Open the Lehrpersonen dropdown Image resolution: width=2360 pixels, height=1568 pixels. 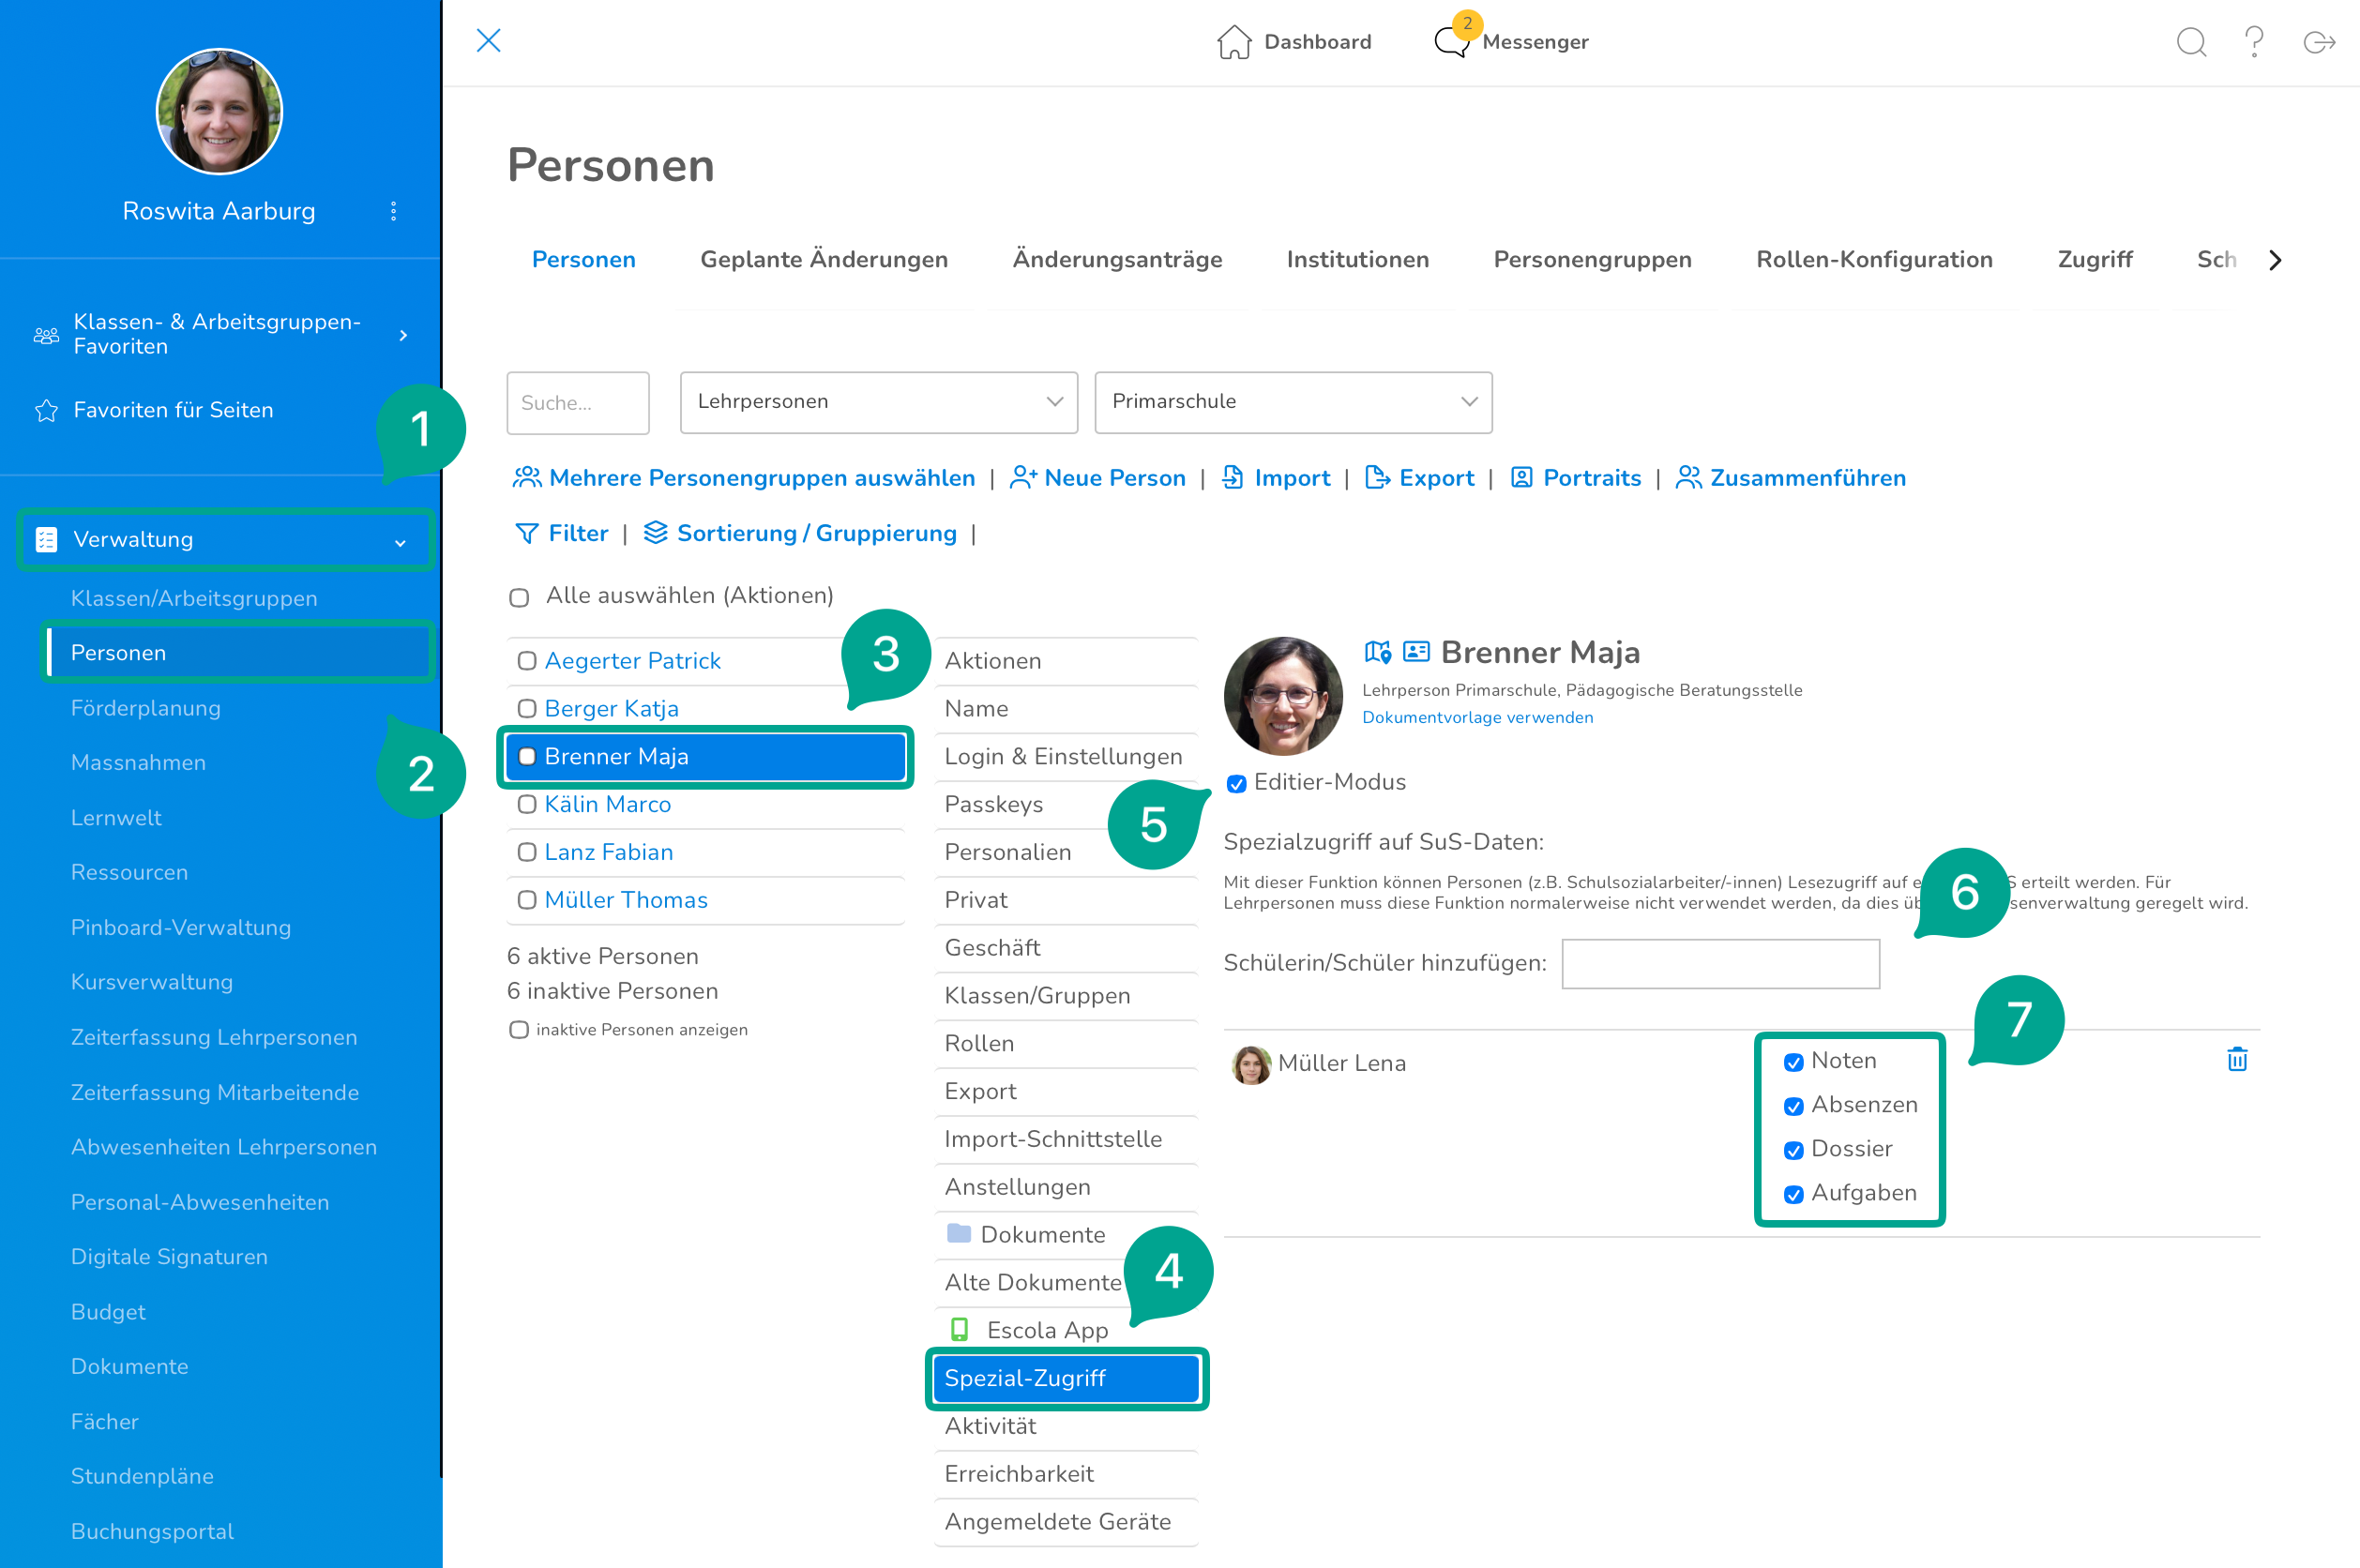(879, 402)
